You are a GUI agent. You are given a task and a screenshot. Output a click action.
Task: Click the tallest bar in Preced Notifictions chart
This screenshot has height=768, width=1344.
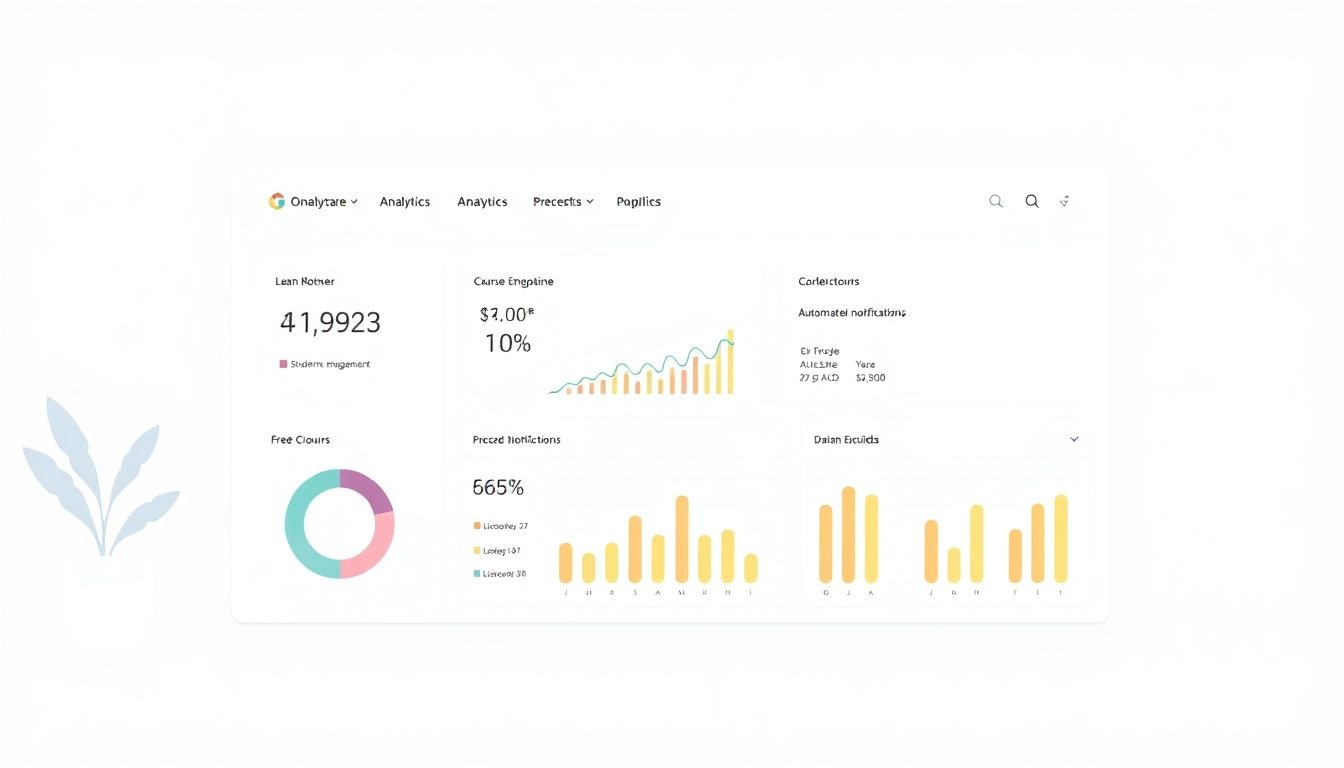point(682,538)
